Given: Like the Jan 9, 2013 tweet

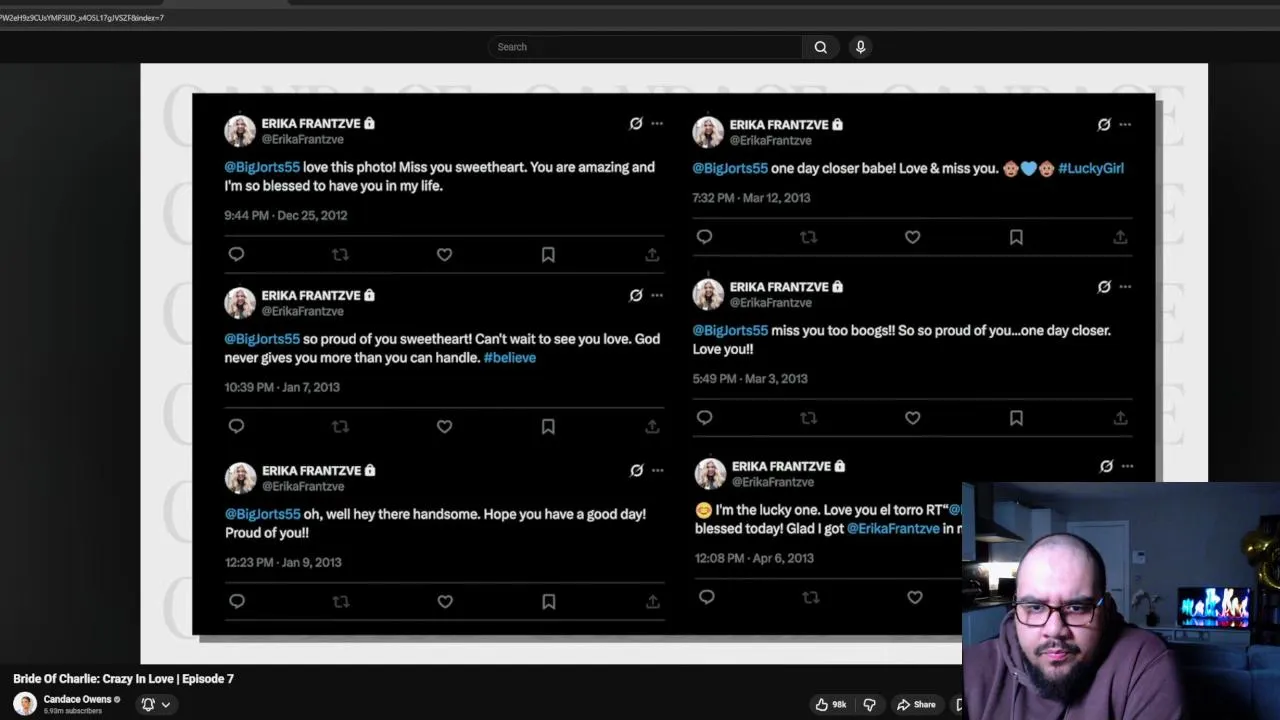Looking at the screenshot, I should point(445,601).
